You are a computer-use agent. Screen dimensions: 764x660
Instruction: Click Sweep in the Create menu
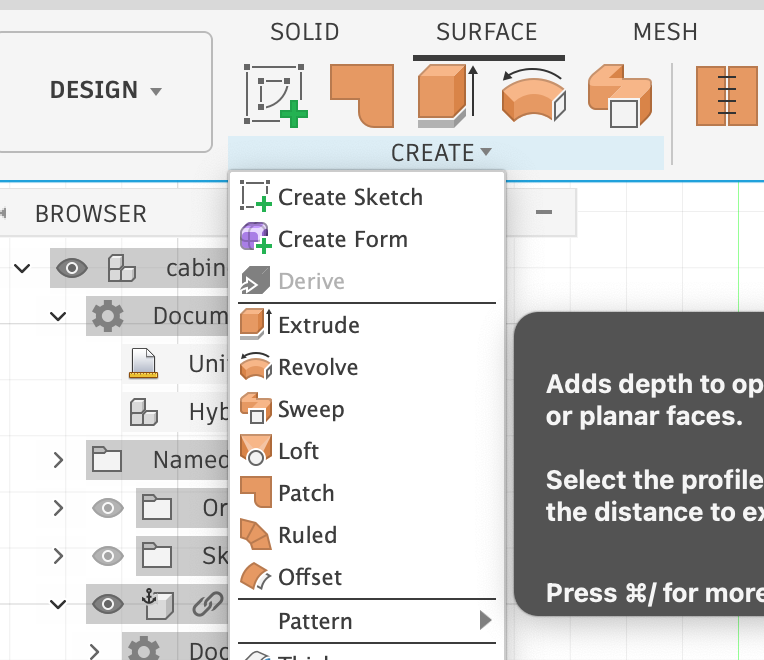click(367, 409)
